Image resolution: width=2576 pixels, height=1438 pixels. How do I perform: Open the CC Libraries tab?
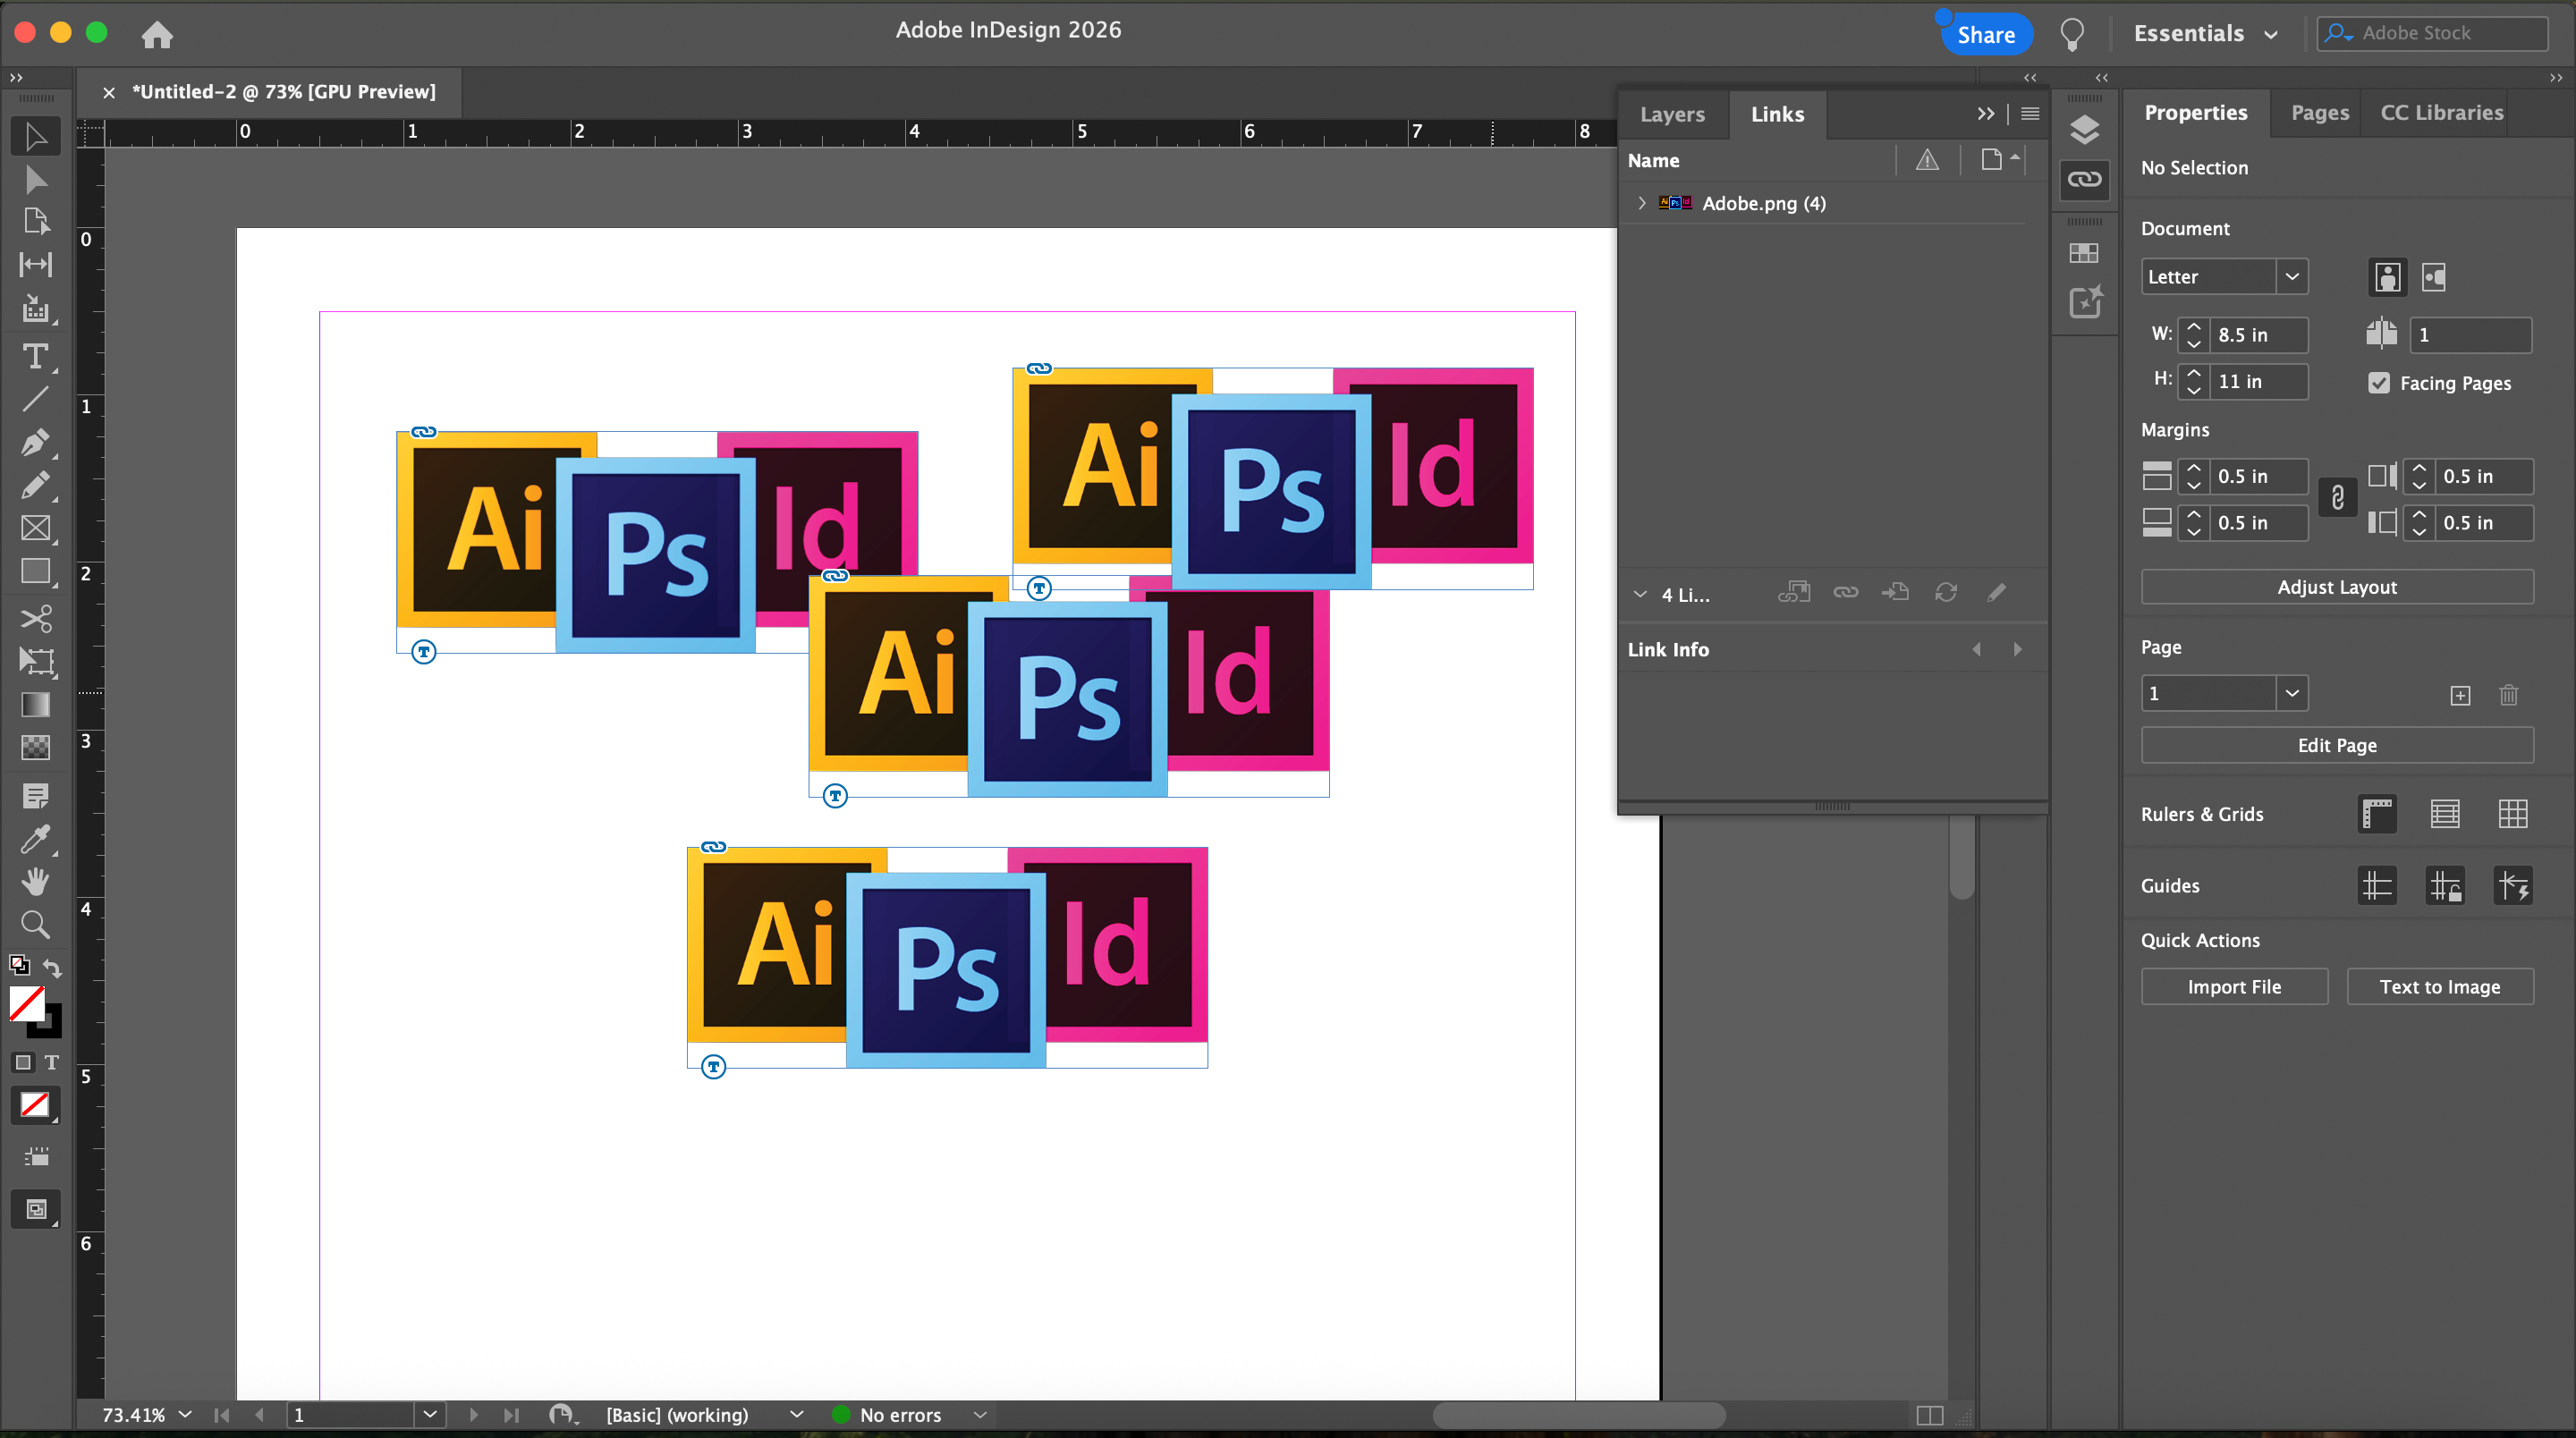tap(2441, 113)
